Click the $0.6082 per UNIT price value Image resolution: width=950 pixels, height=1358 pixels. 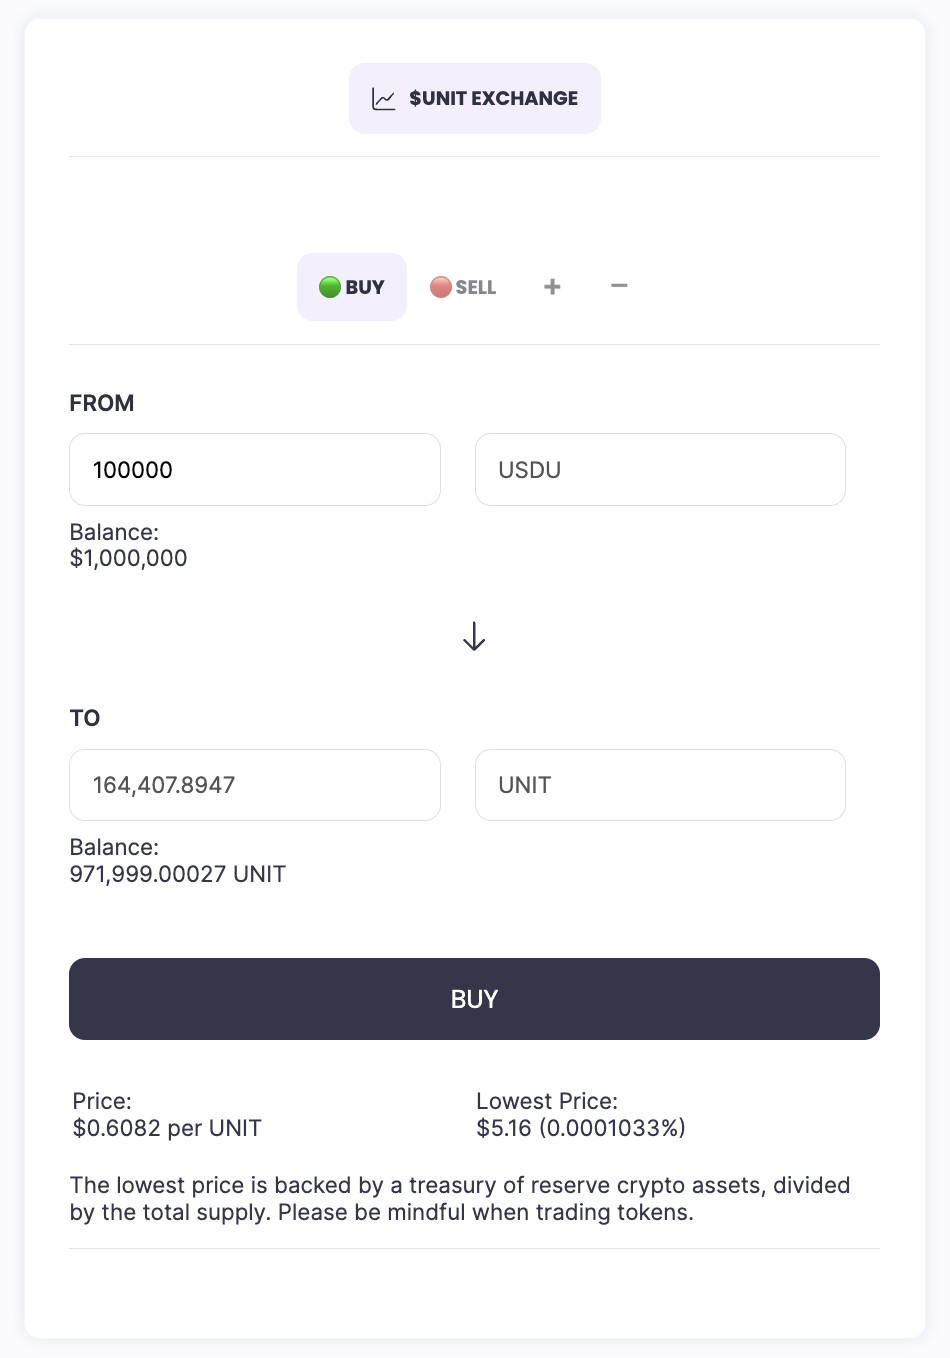coord(167,1128)
